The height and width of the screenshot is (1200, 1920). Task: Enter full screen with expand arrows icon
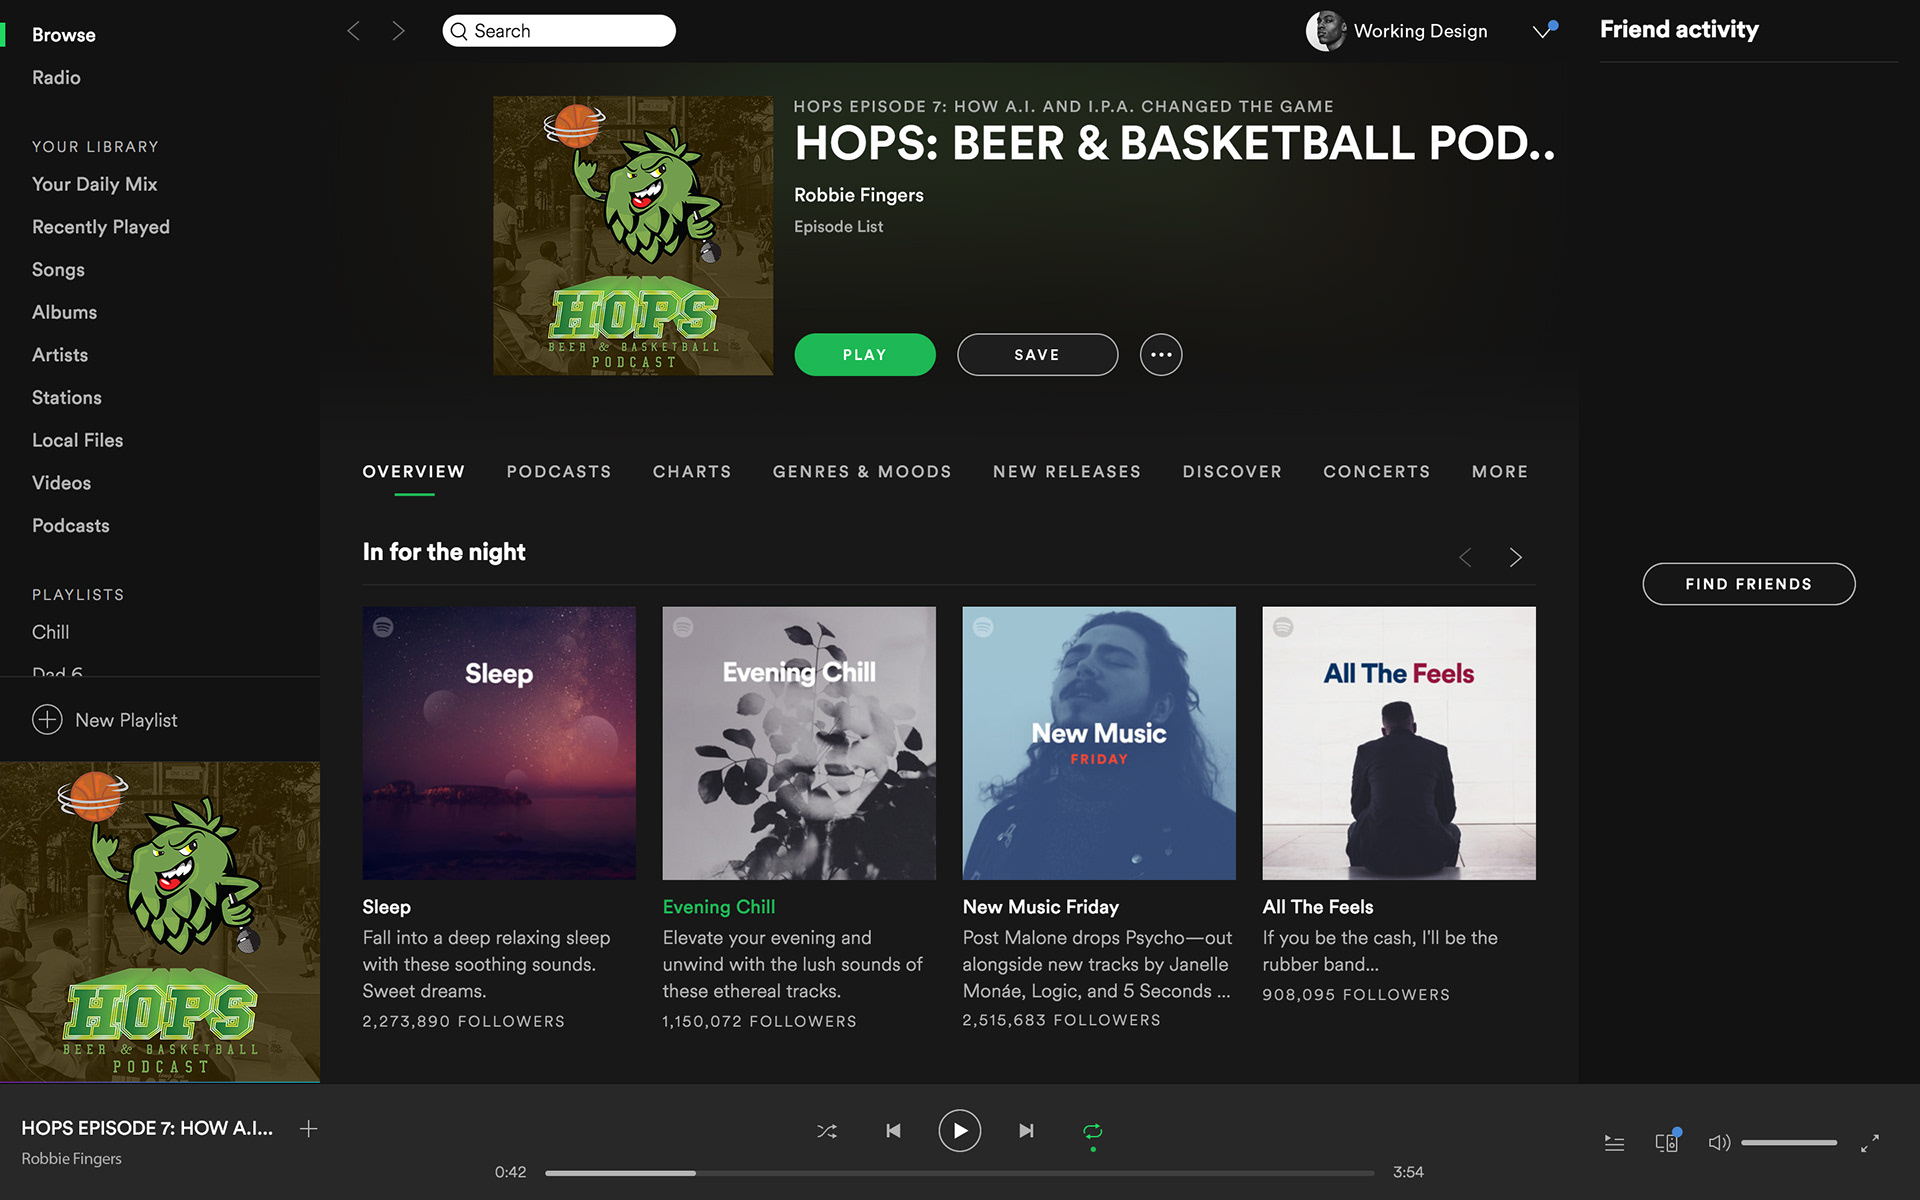pos(1869,1142)
